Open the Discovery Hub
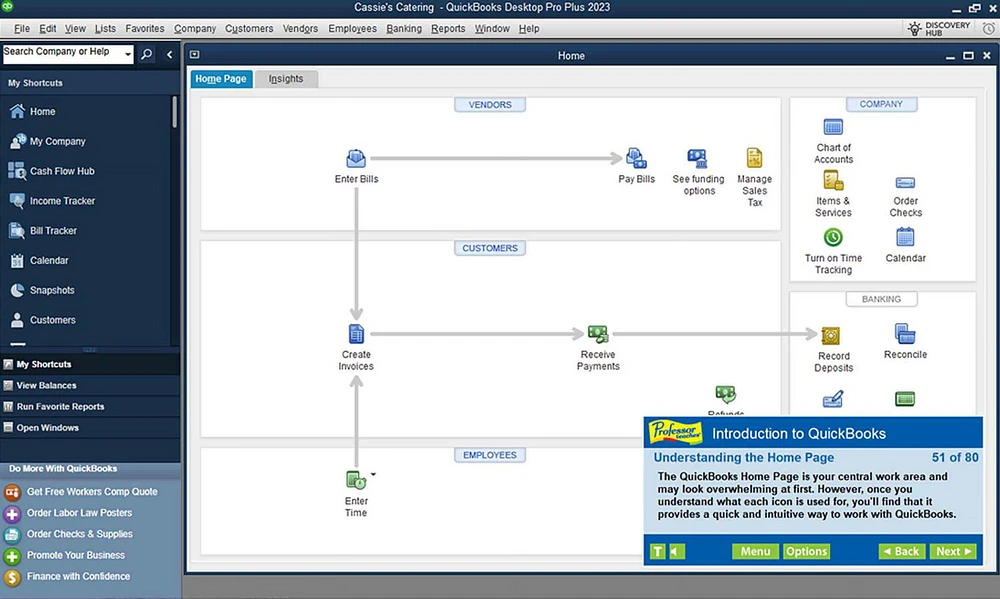Screen dimensions: 1000x599 point(939,29)
